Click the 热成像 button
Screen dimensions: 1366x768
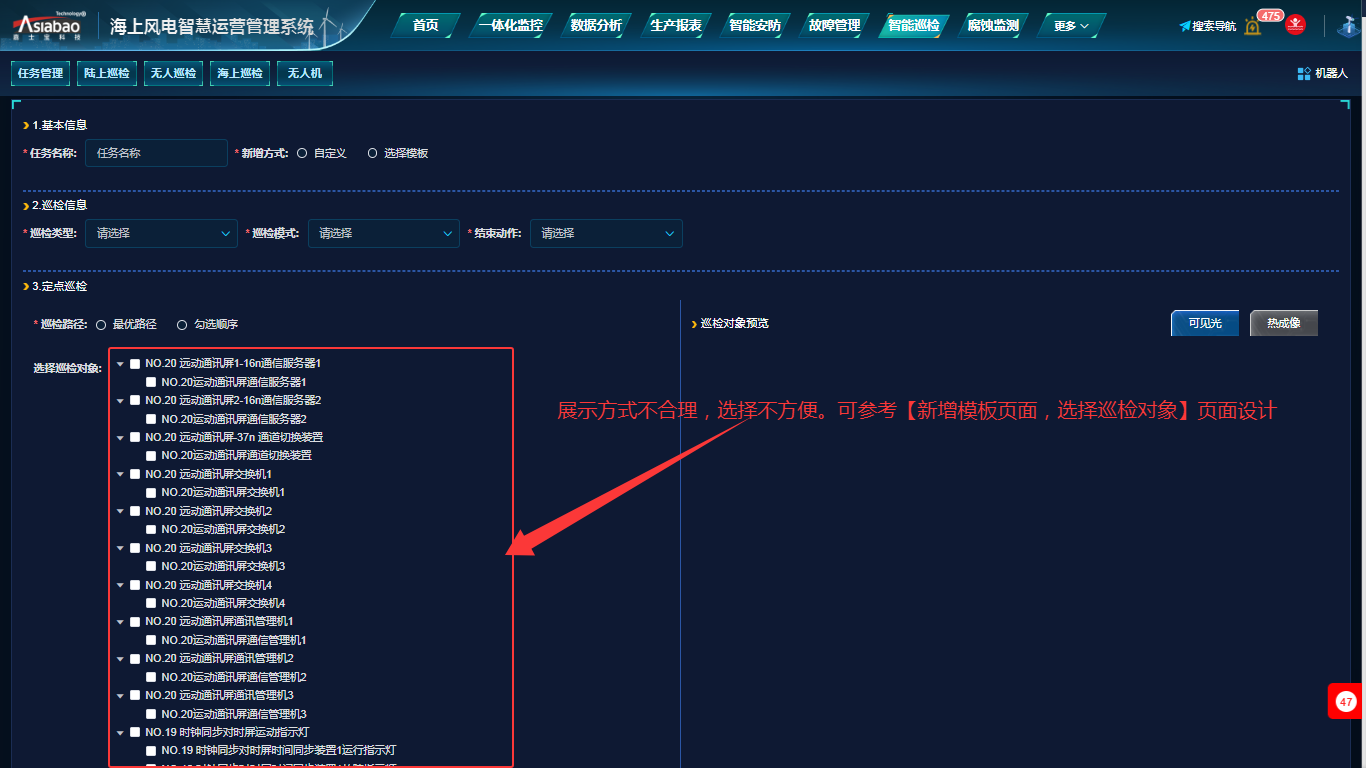click(1283, 323)
